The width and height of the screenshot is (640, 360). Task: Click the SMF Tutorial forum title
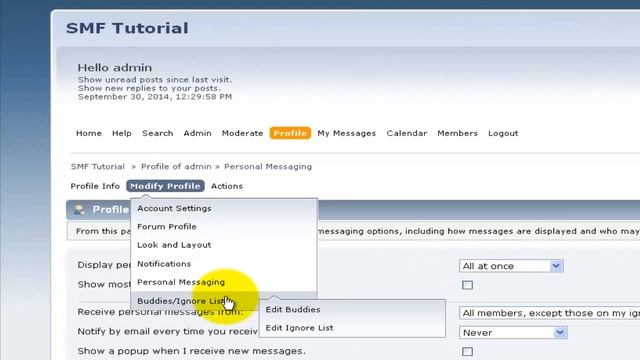(127, 28)
